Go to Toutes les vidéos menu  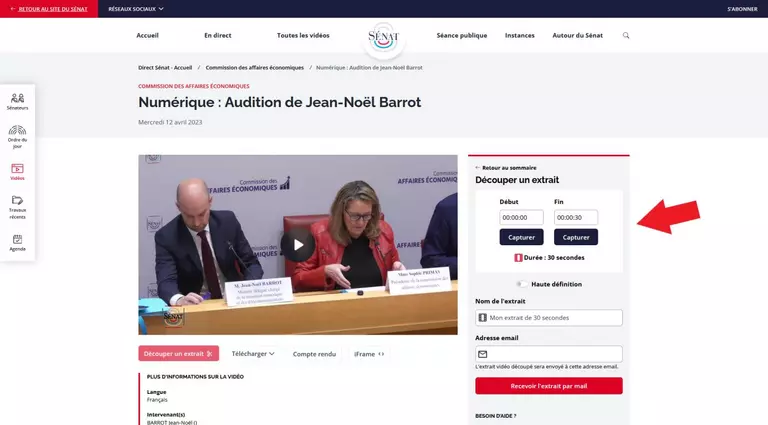tap(303, 35)
